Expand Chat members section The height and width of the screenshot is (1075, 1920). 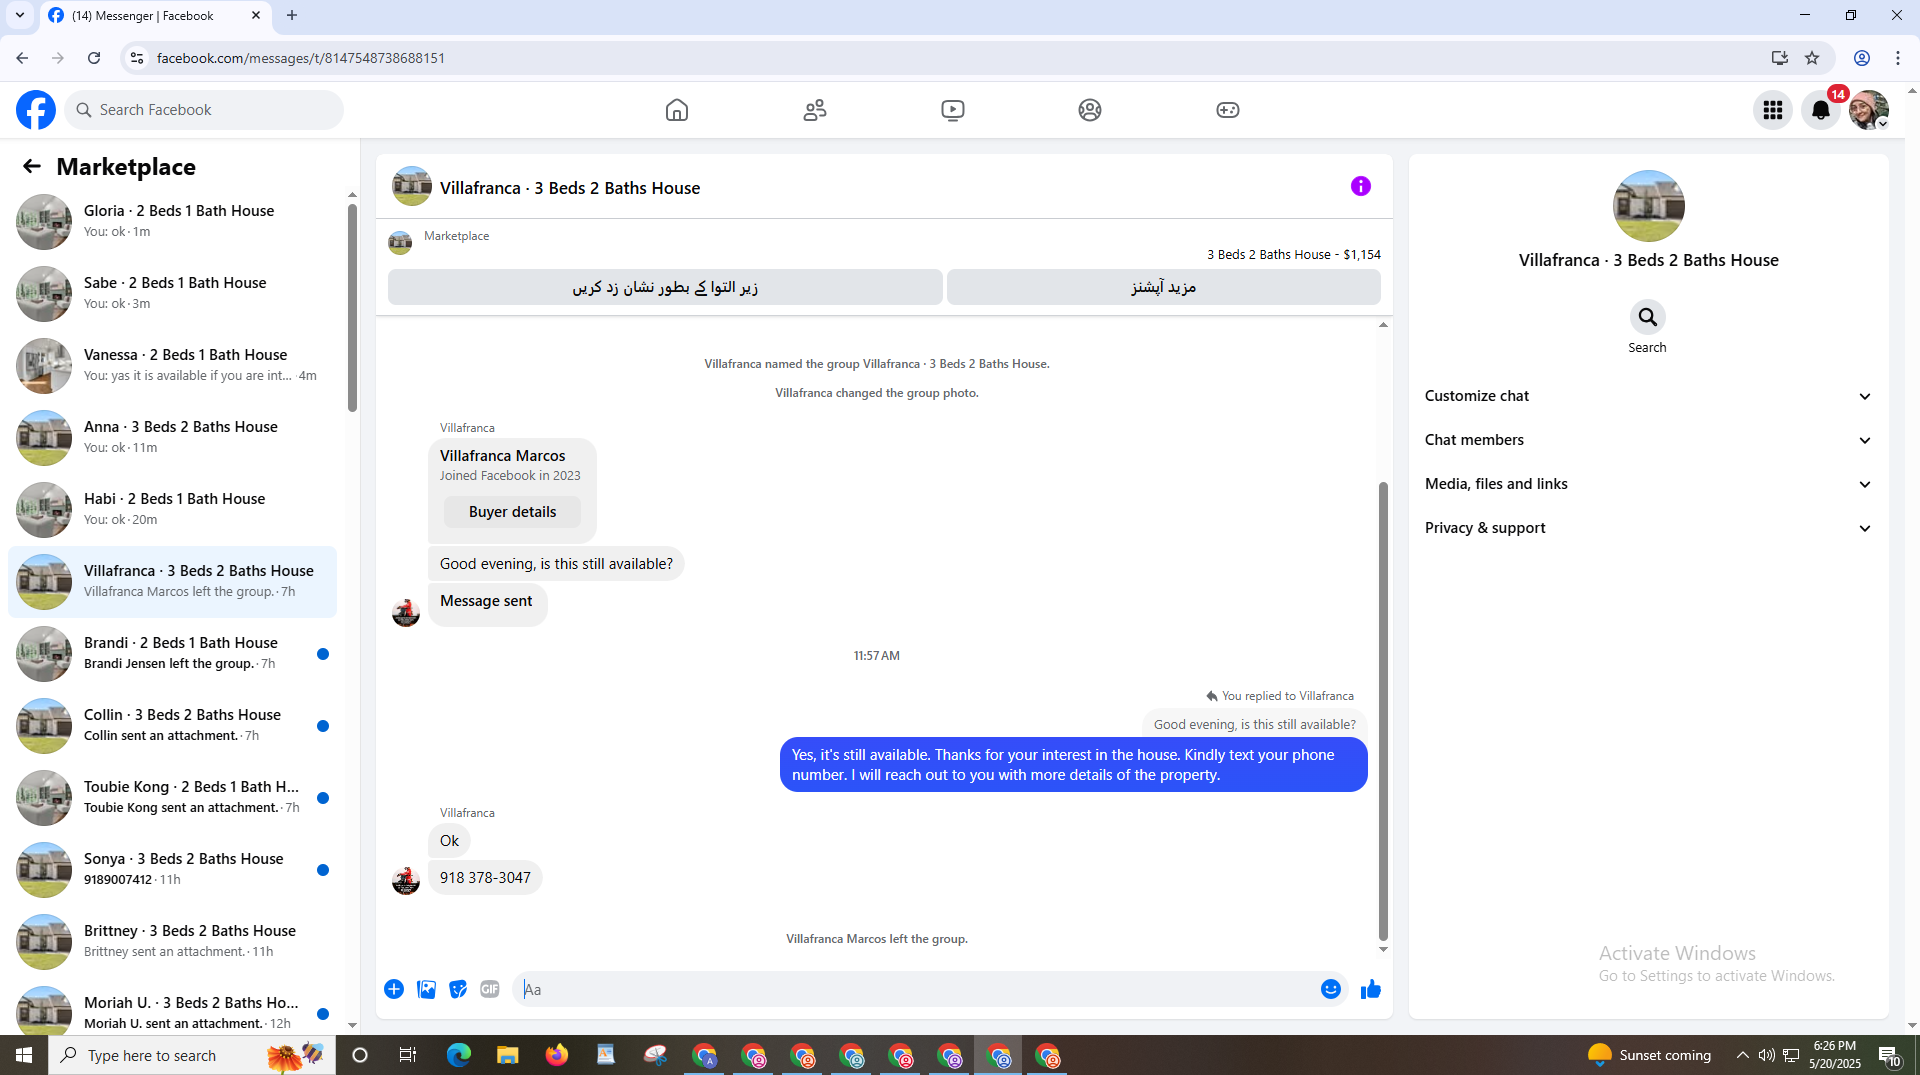pyautogui.click(x=1648, y=440)
